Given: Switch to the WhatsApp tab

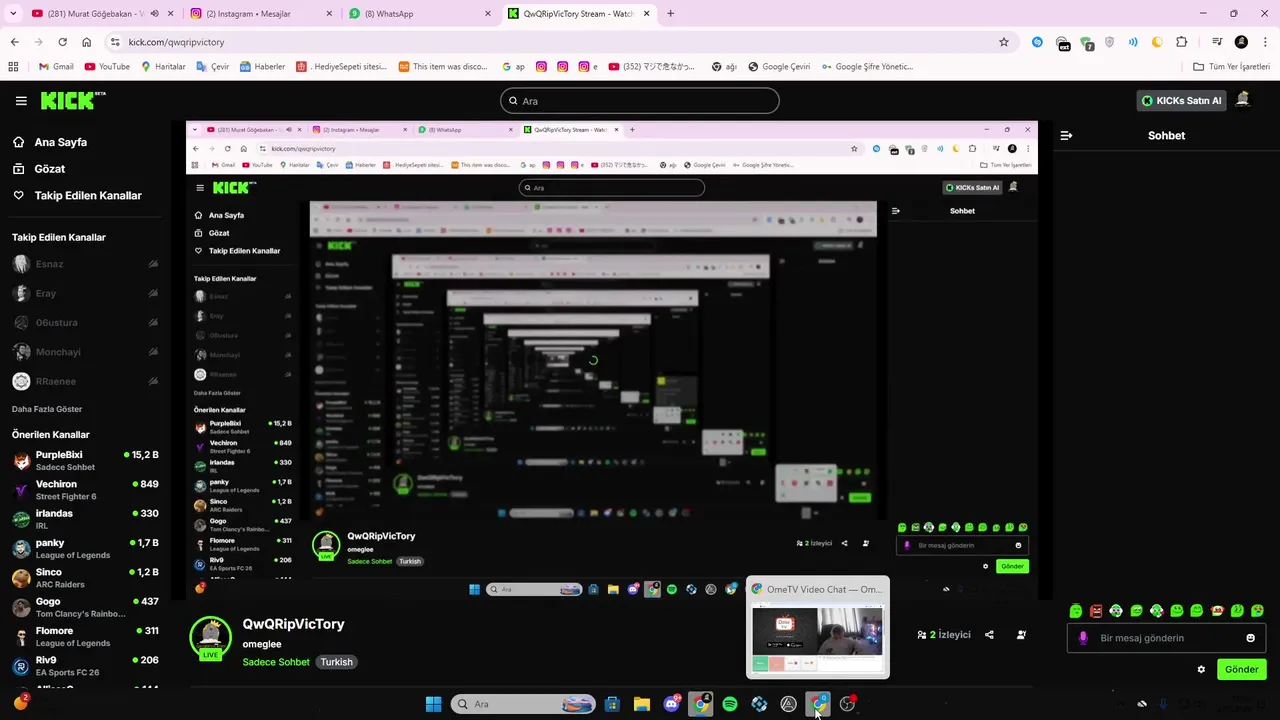Looking at the screenshot, I should tap(420, 14).
